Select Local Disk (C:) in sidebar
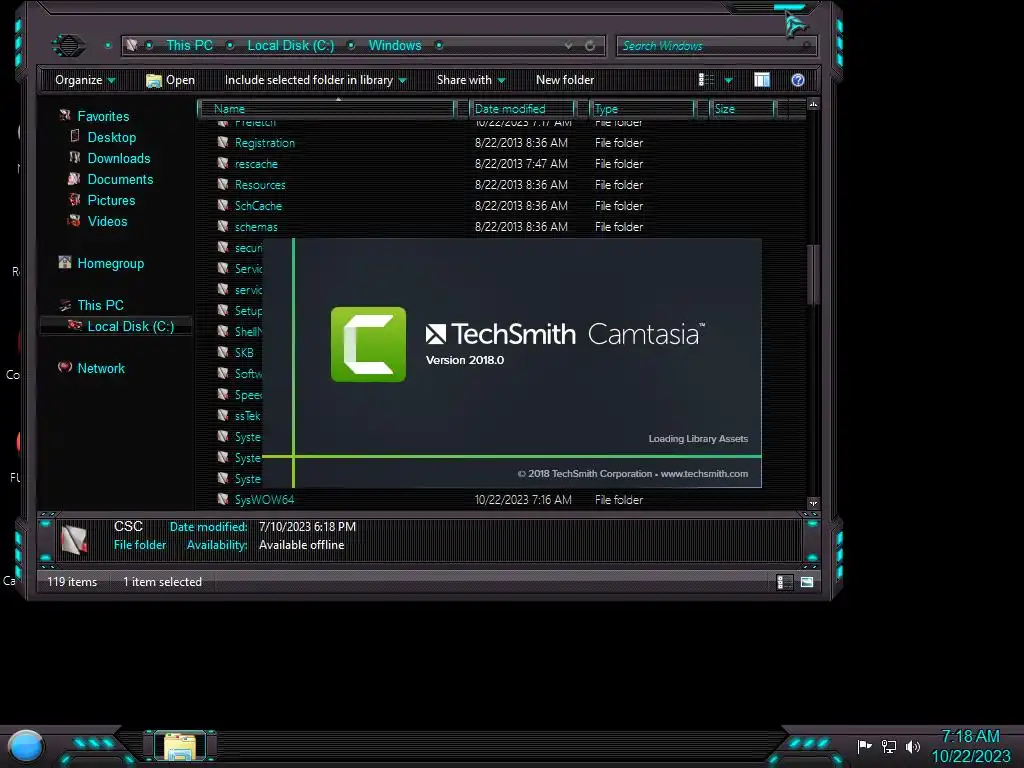1024x768 pixels. point(131,326)
